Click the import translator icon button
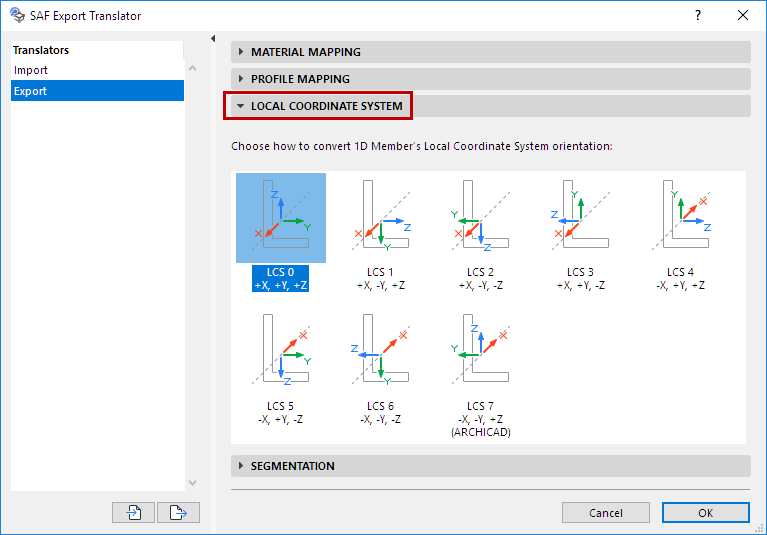 coord(133,513)
